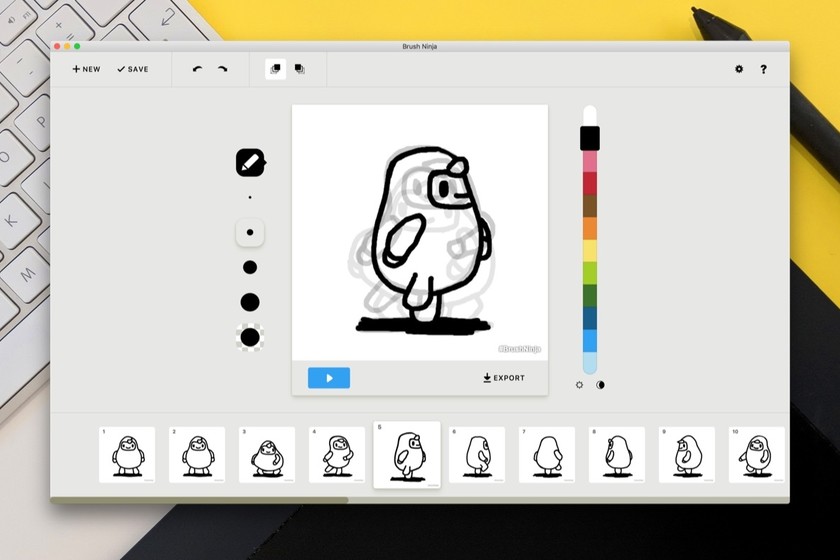This screenshot has height=560, width=840.
Task: Toggle onion skin previous frames icon
Action: click(275, 69)
